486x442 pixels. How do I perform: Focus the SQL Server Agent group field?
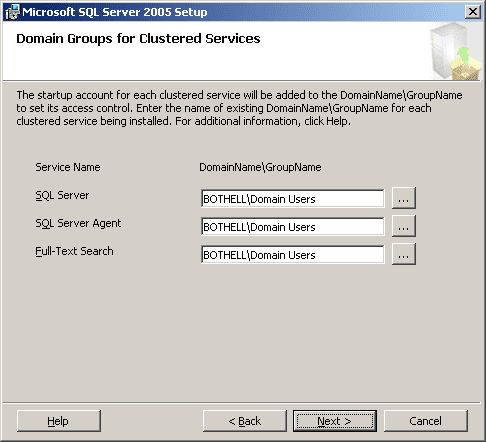pos(293,227)
